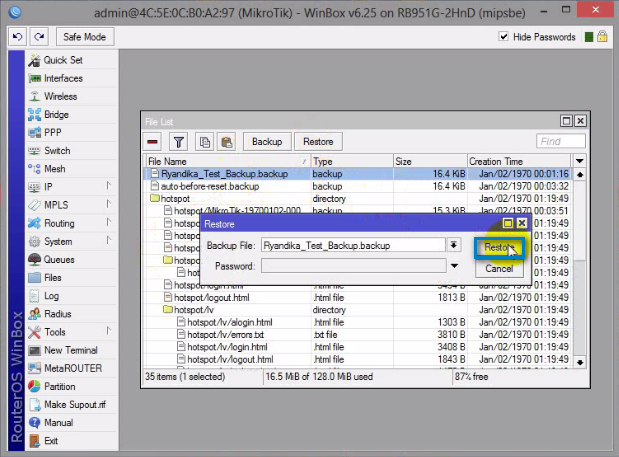Click the Tools wrench icon
This screenshot has height=457, width=619.
pyautogui.click(x=34, y=332)
